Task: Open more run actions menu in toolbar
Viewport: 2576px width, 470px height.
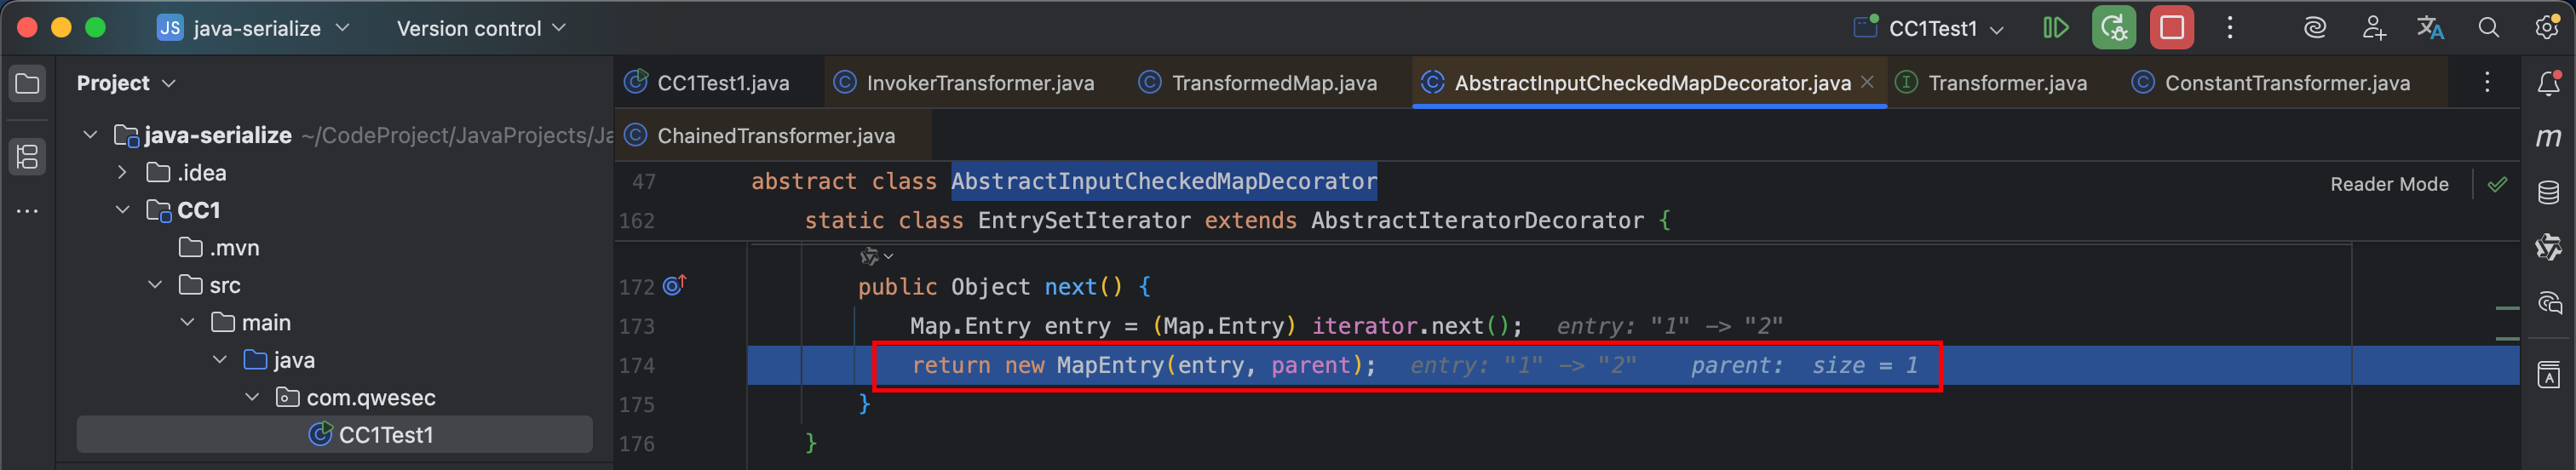Action: tap(2229, 28)
